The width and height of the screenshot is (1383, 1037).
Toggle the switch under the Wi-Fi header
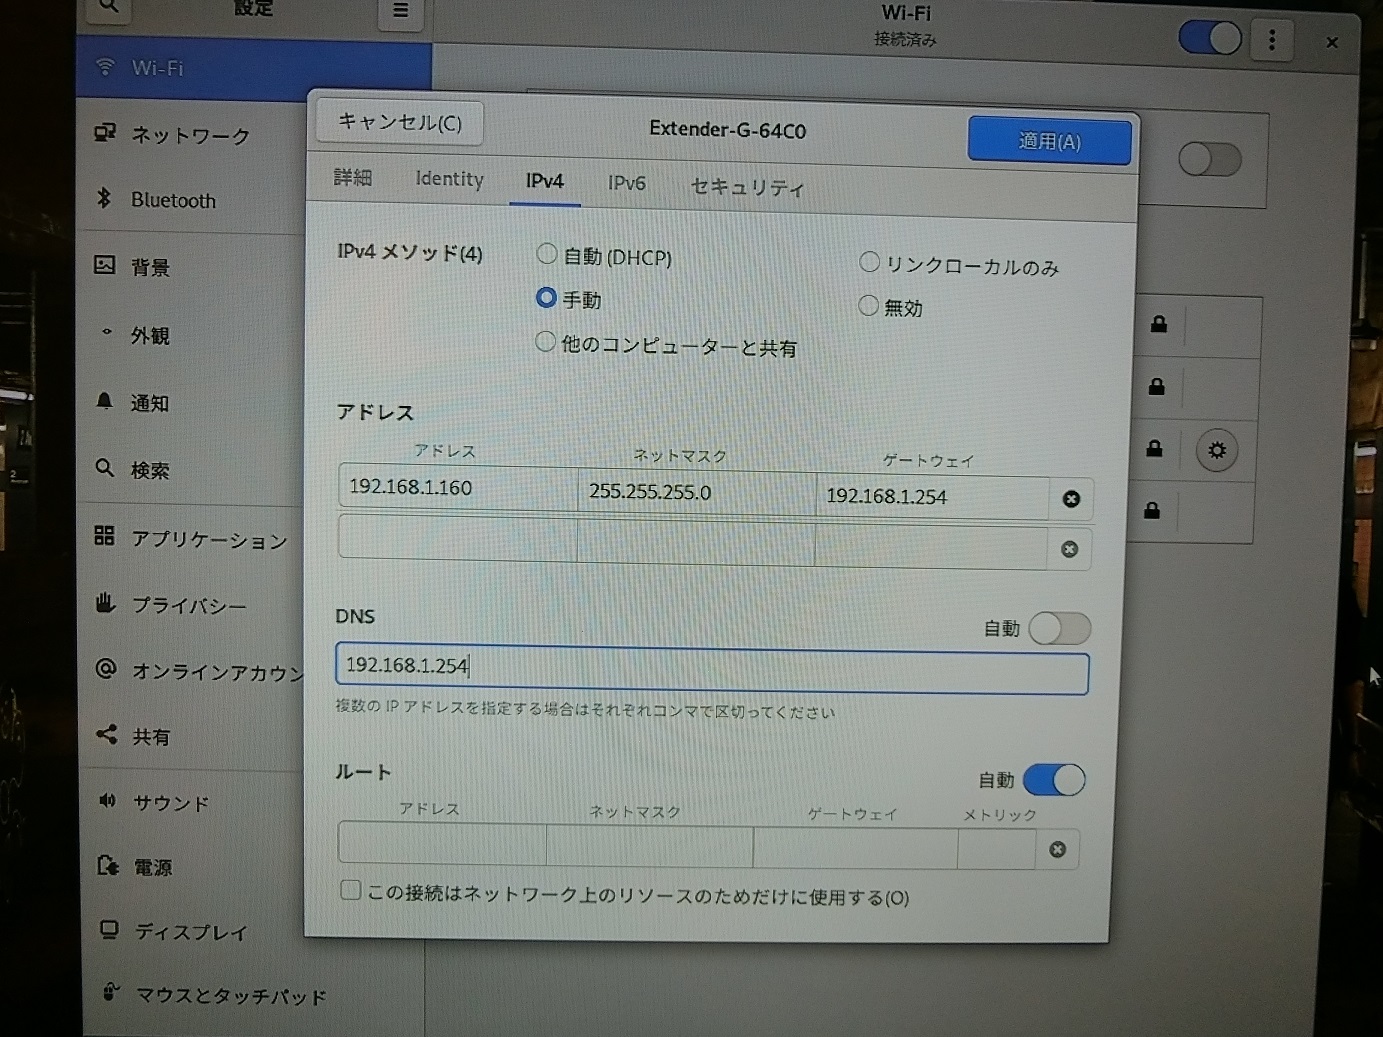click(1210, 159)
